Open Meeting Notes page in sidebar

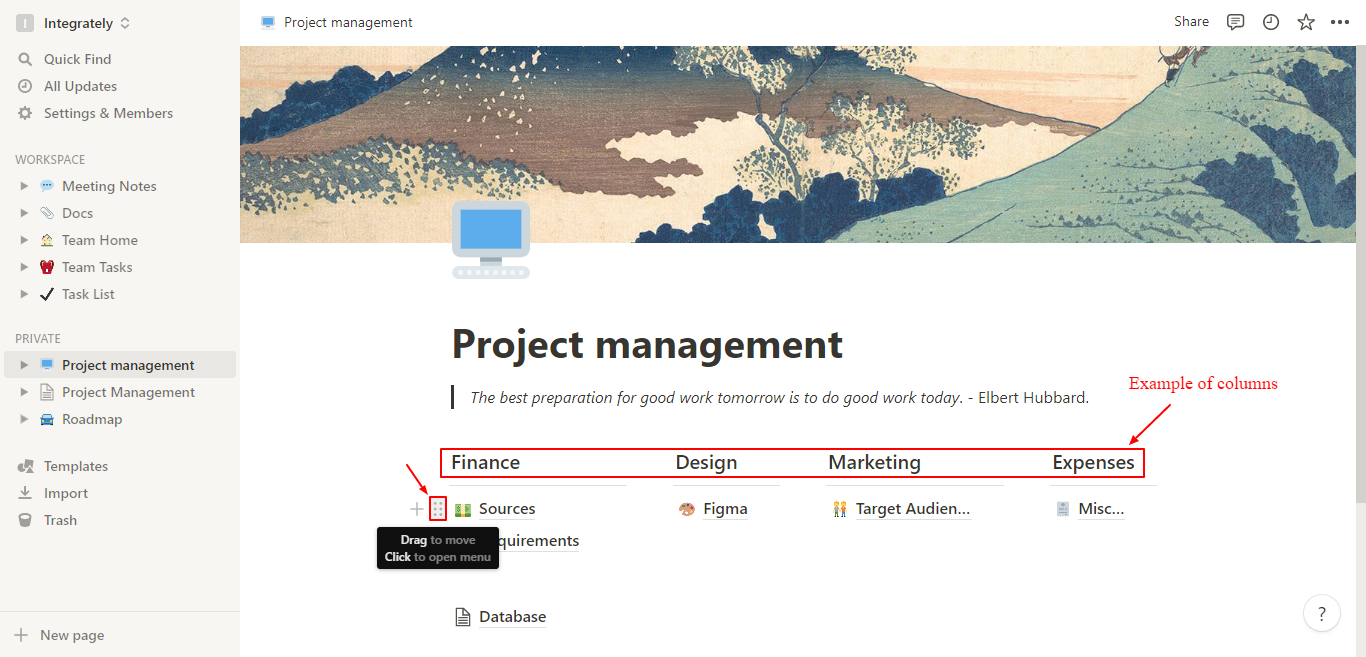[x=109, y=186]
